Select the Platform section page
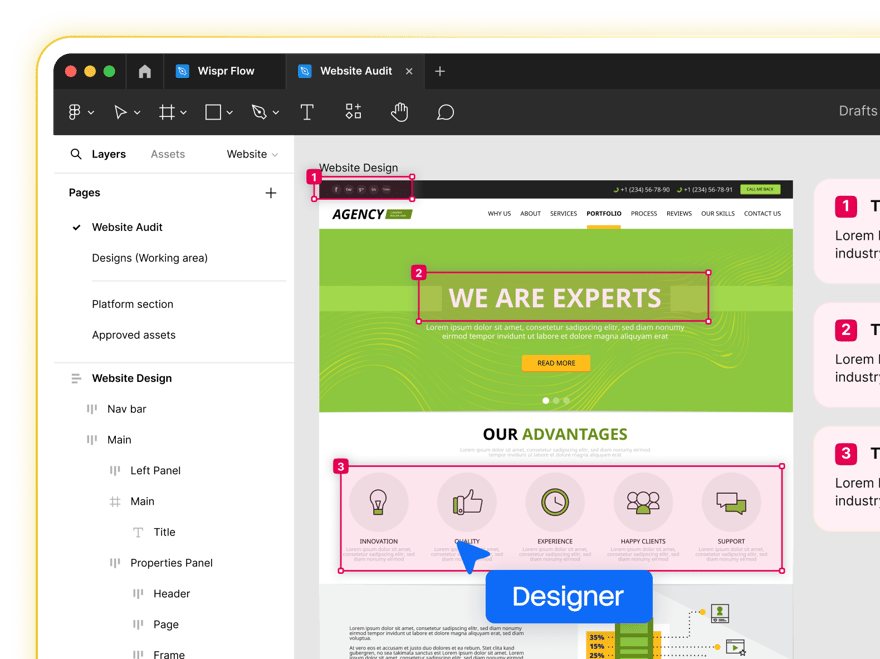The image size is (880, 659). coord(132,304)
